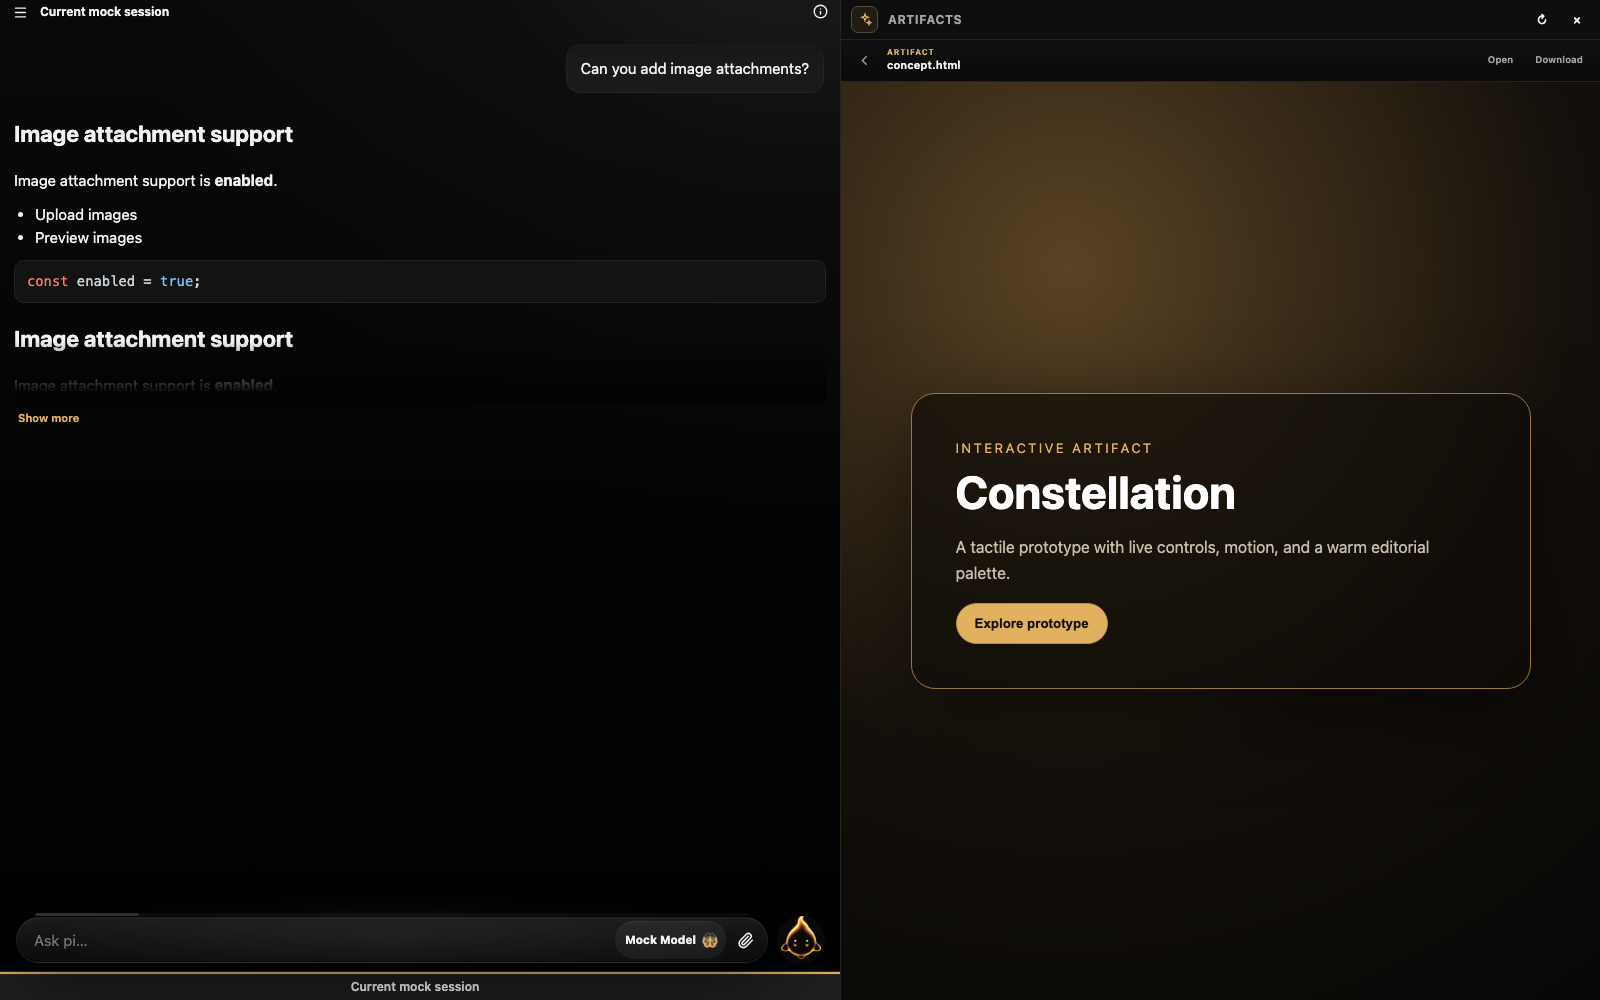Click the bottom Current mock session status bar

point(420,986)
